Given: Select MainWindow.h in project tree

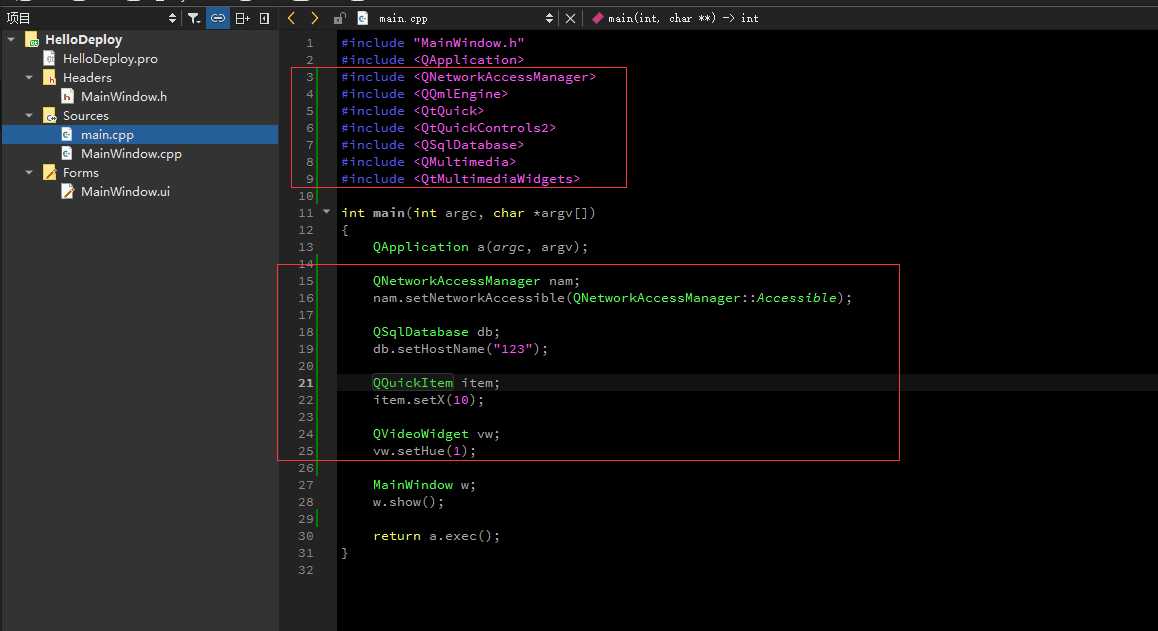Looking at the screenshot, I should (x=124, y=97).
